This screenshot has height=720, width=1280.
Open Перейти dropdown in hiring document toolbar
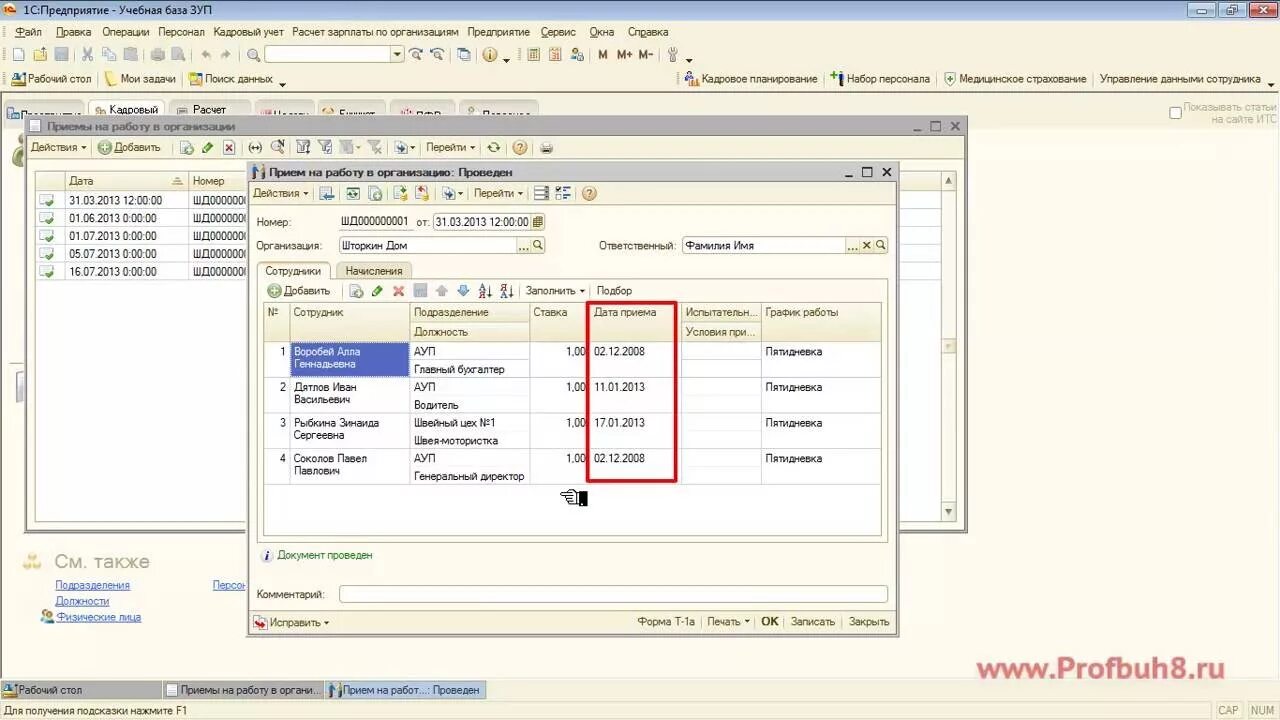(x=498, y=193)
